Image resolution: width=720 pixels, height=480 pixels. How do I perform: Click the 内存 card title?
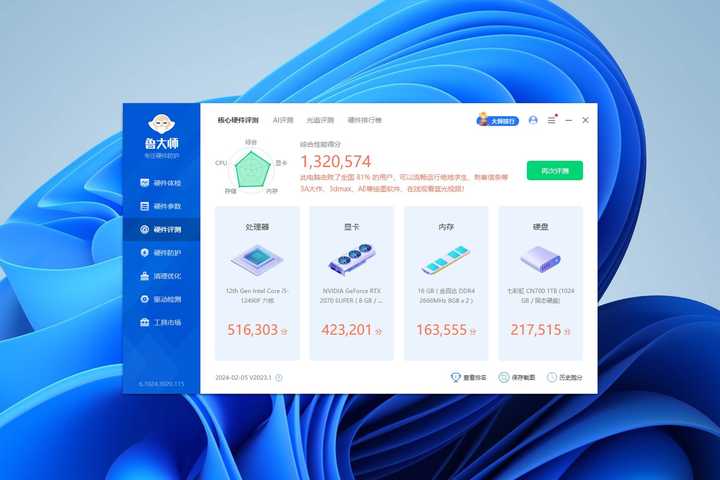coord(446,227)
